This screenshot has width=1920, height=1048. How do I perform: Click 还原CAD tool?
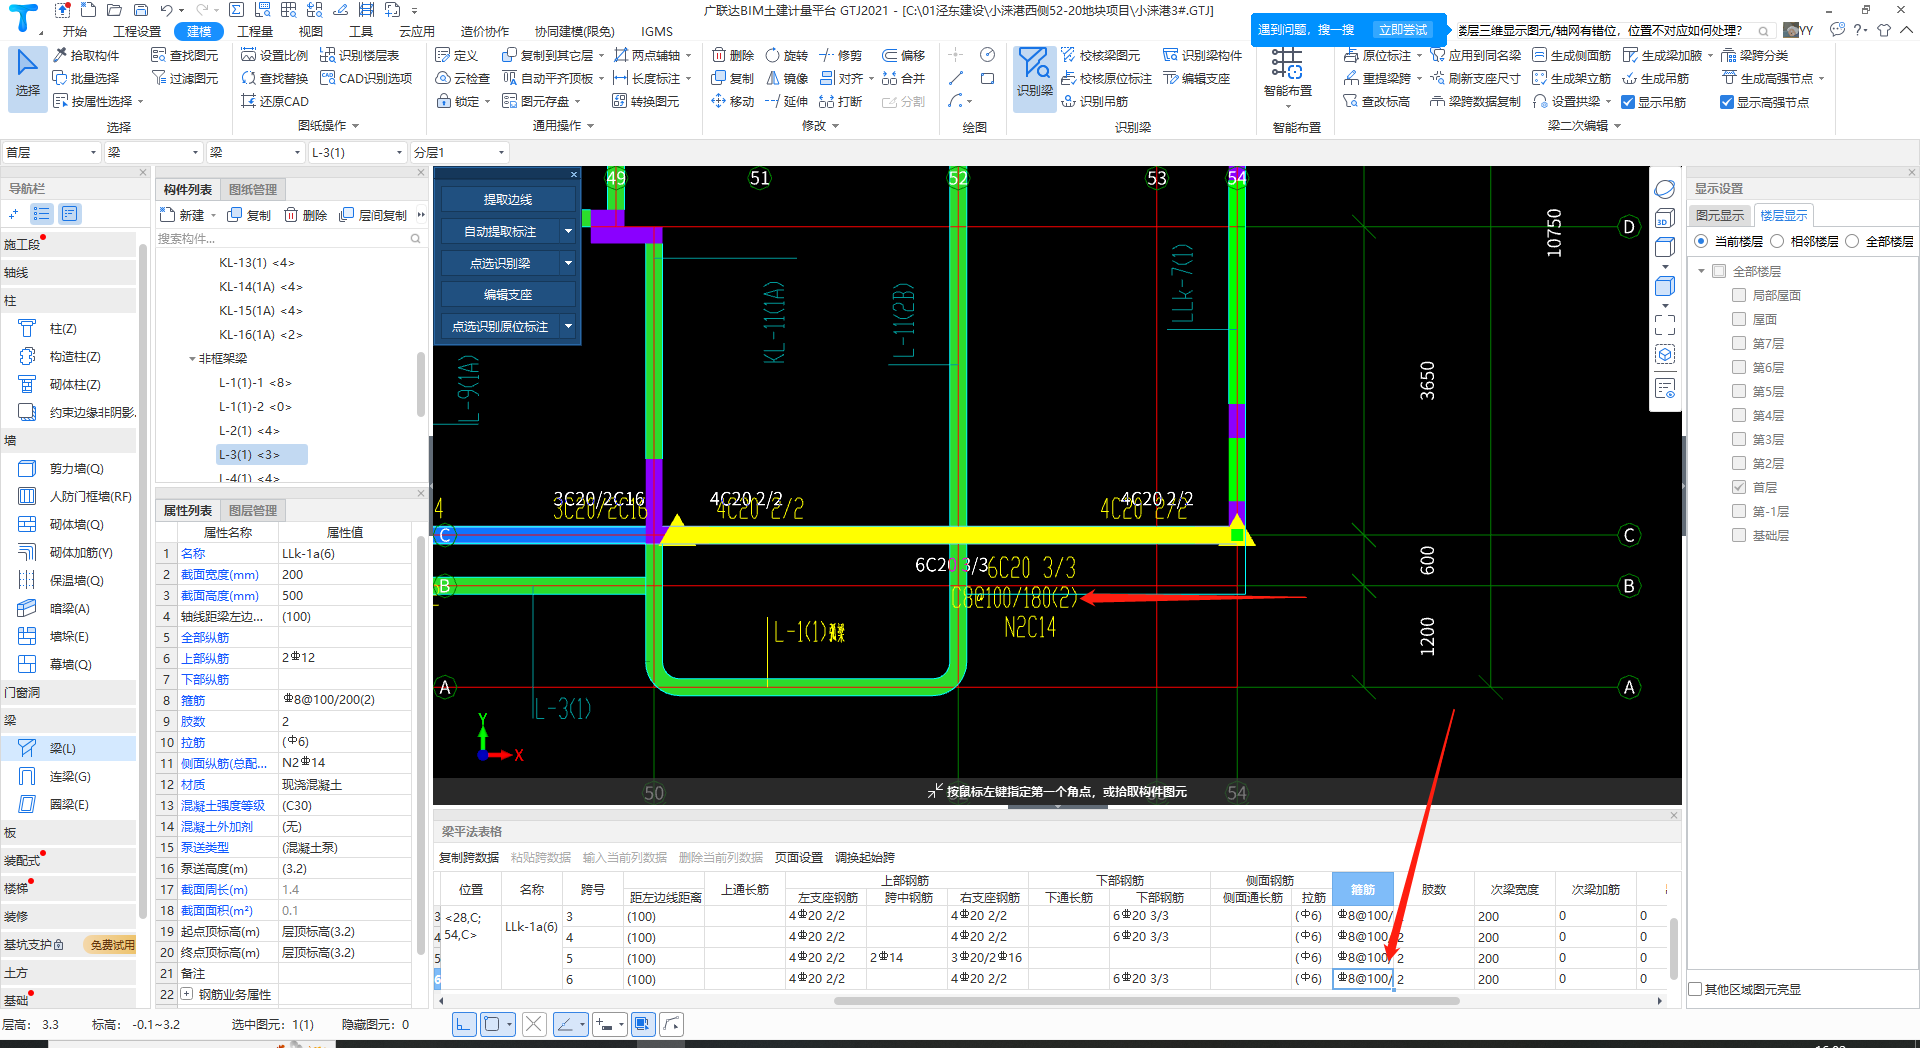[x=275, y=101]
